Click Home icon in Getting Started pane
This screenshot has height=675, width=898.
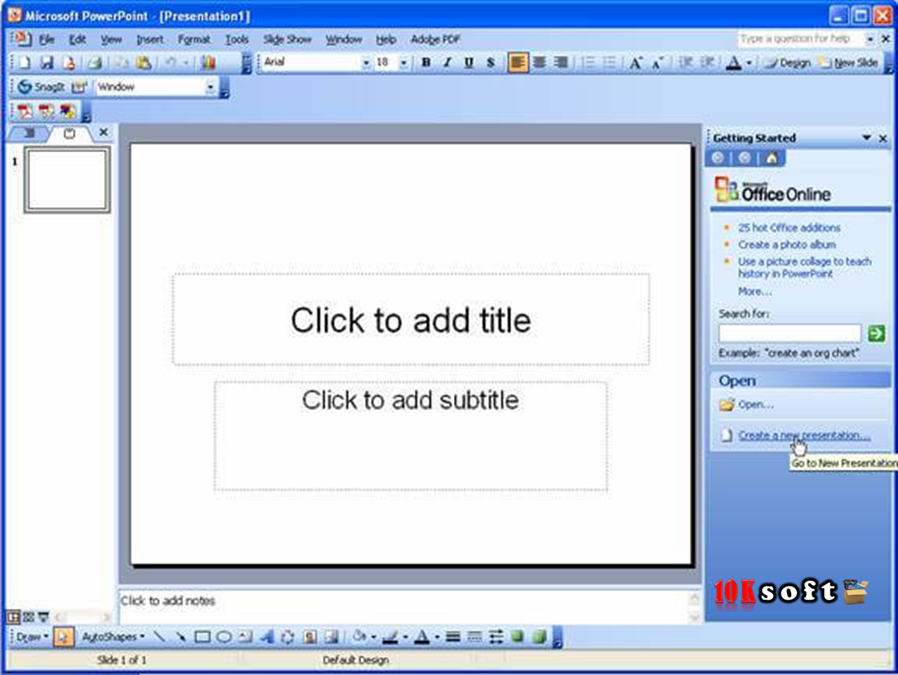click(x=771, y=158)
